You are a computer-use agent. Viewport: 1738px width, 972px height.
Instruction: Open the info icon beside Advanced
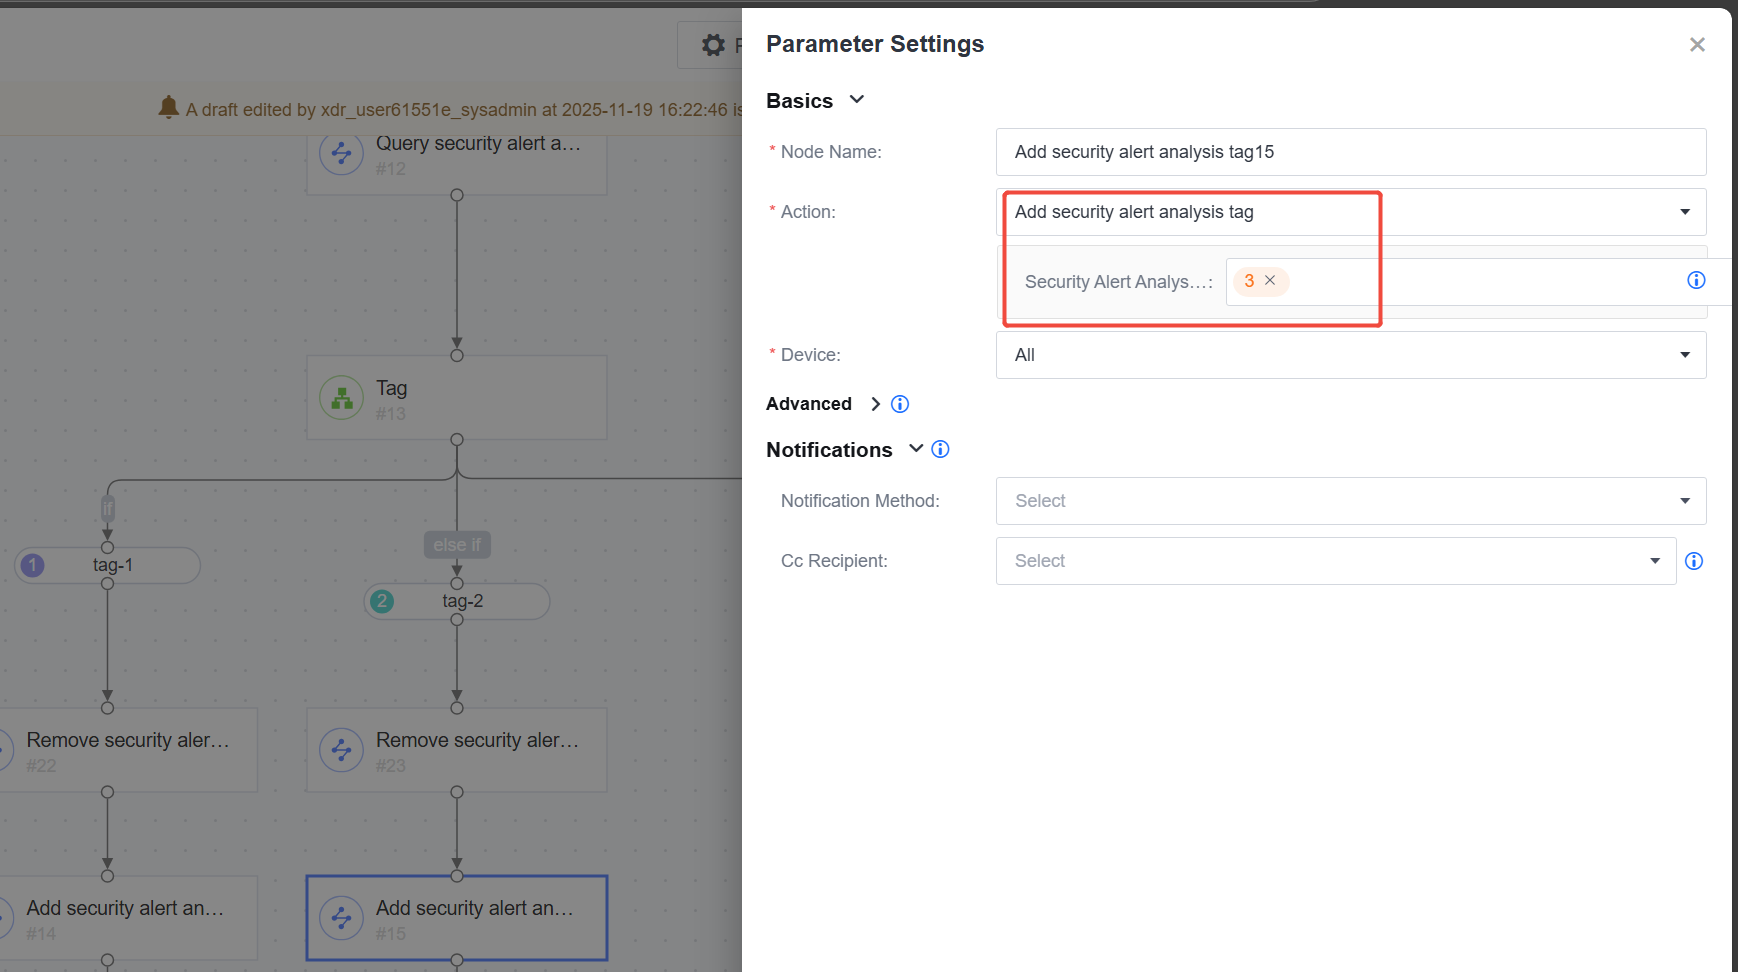click(x=900, y=404)
